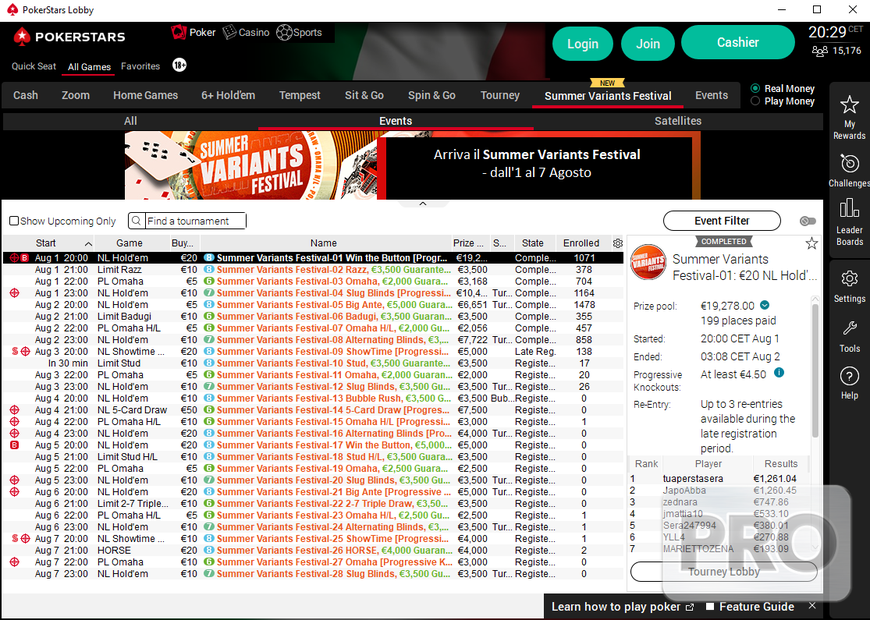Open Settings gear in sidebar
Screen dimensions: 870x620
pyautogui.click(x=849, y=279)
